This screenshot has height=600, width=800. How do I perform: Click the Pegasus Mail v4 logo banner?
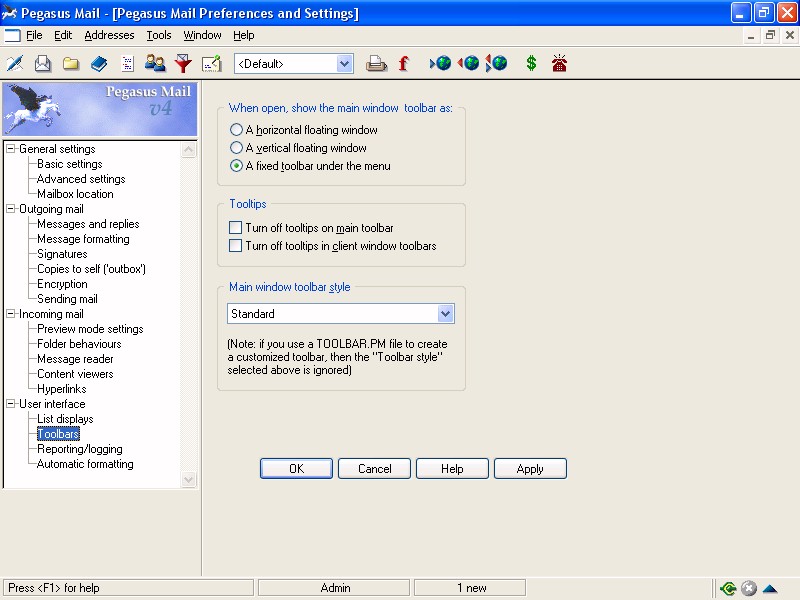pos(99,109)
